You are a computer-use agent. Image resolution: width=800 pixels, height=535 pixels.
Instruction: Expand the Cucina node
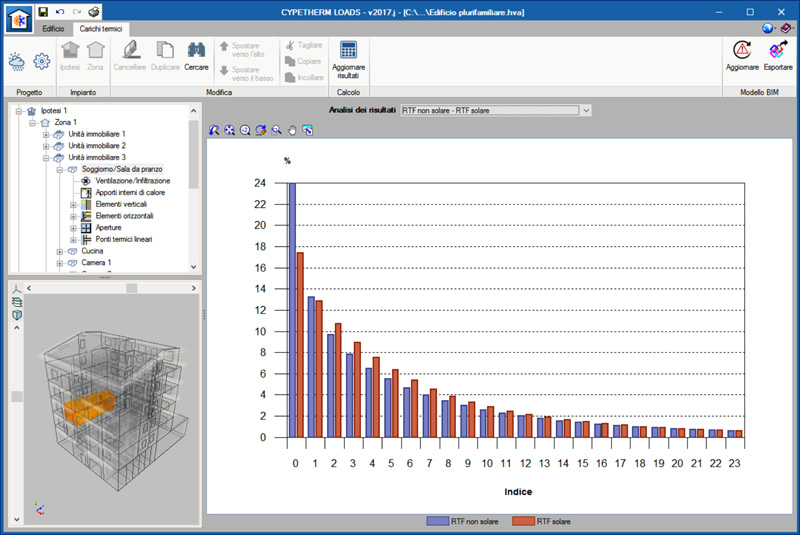pos(60,251)
